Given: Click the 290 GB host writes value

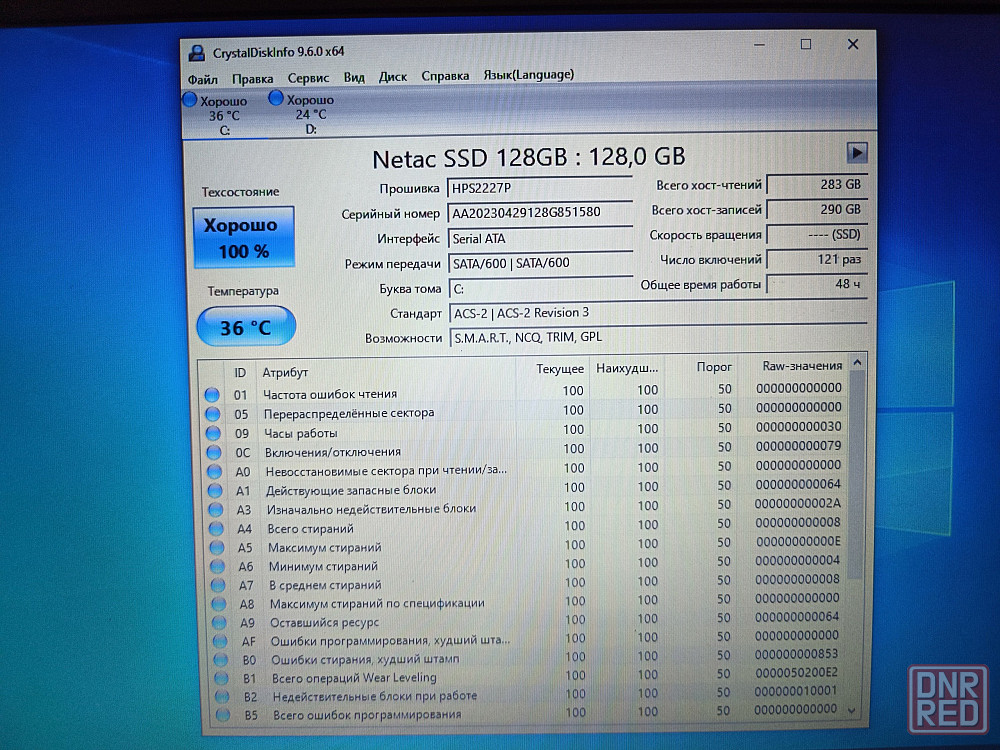Looking at the screenshot, I should pos(817,209).
